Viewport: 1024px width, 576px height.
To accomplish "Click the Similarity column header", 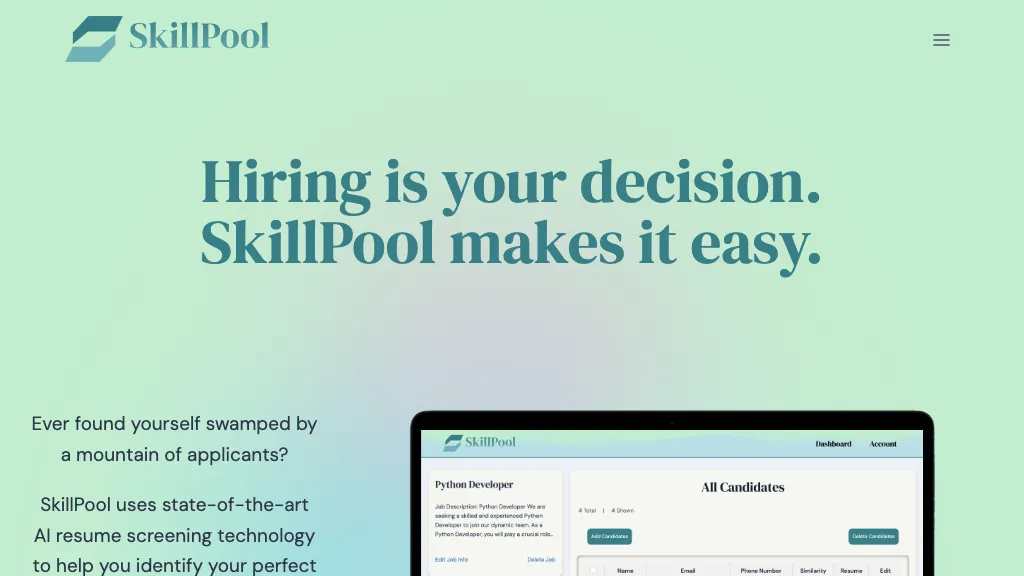I will [813, 570].
